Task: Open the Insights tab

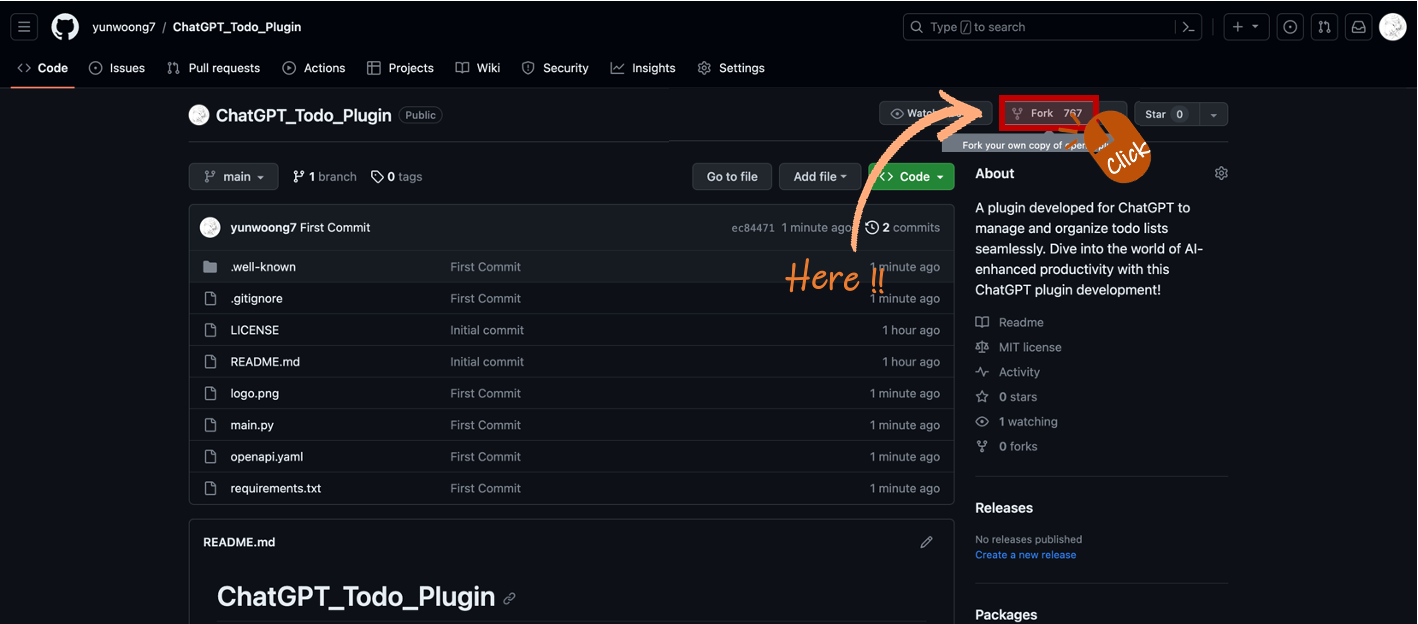Action: [x=643, y=68]
